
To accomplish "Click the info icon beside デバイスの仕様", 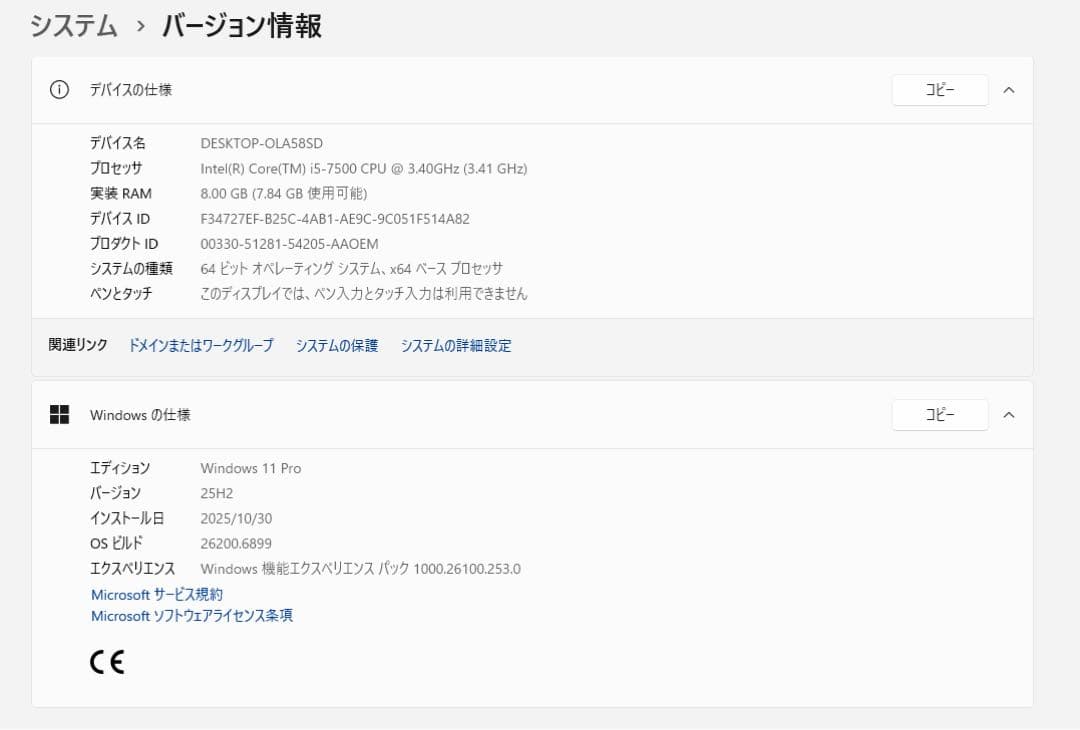I will [x=59, y=89].
